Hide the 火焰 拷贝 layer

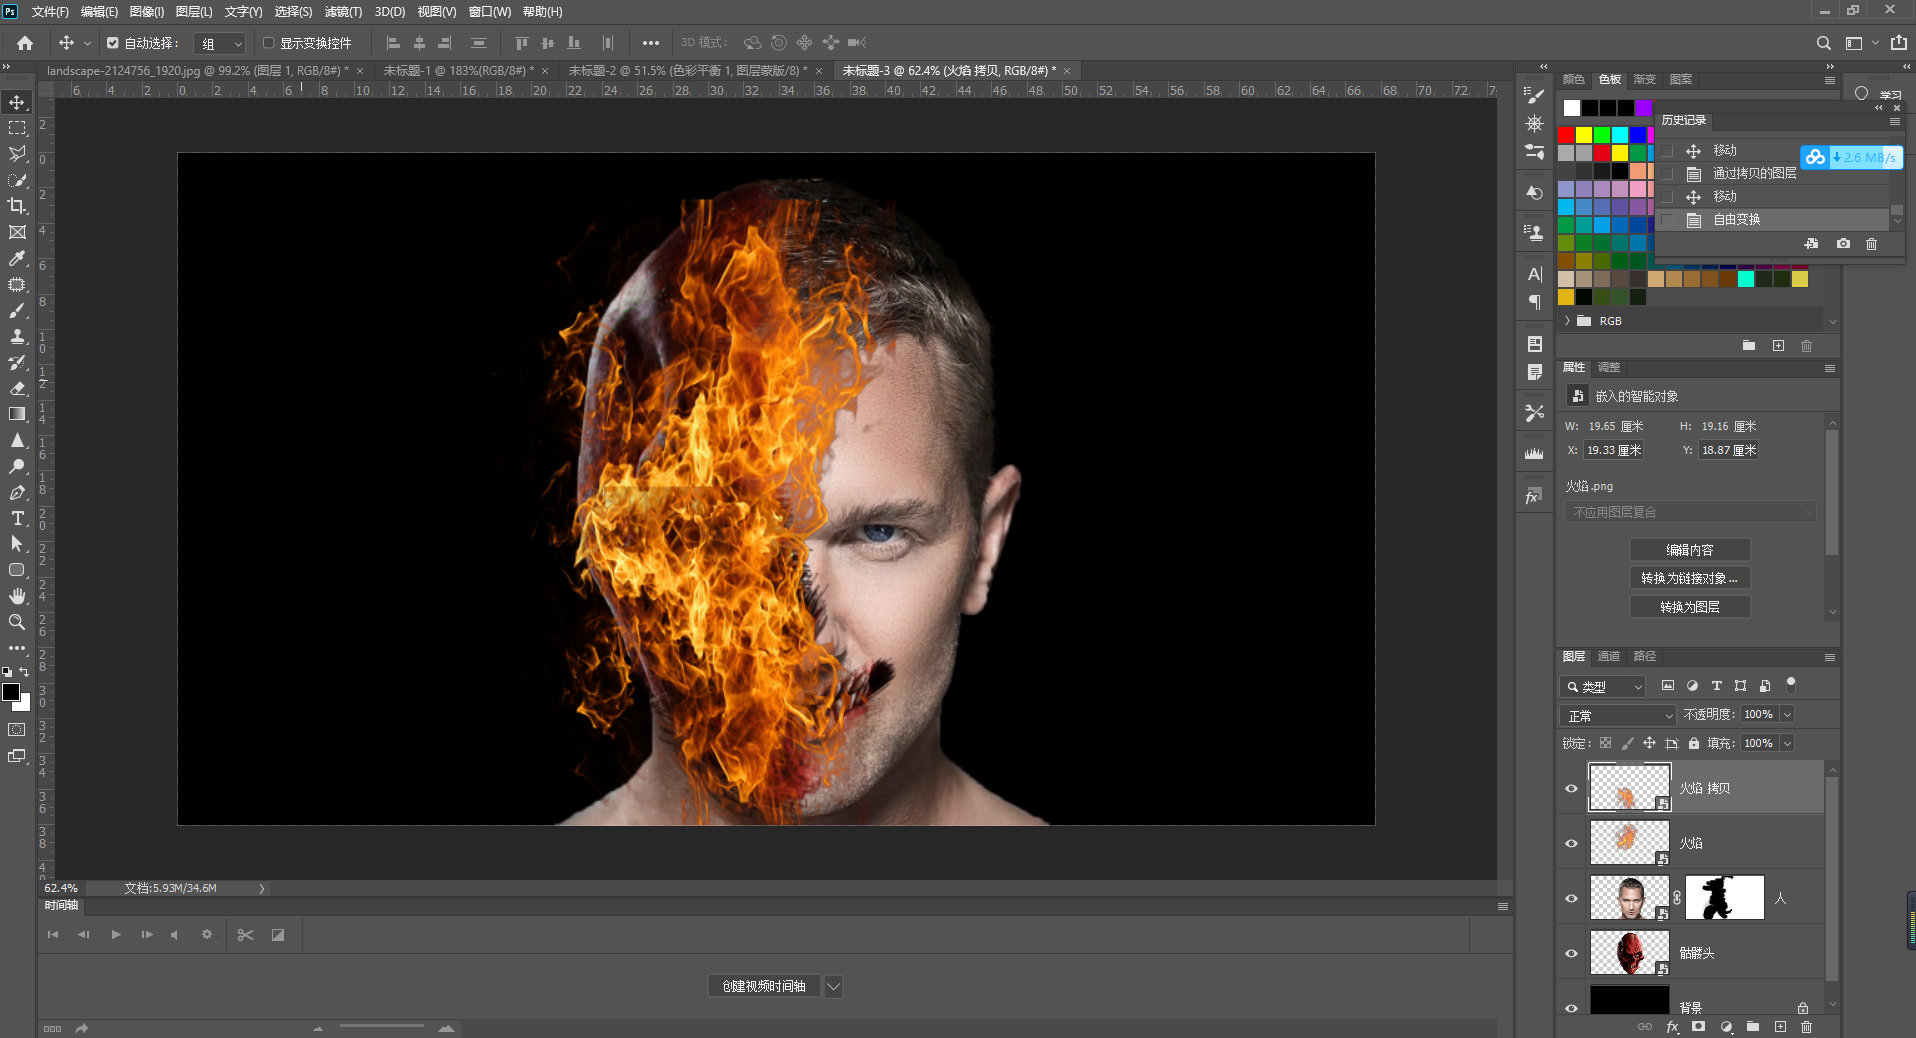(x=1571, y=788)
